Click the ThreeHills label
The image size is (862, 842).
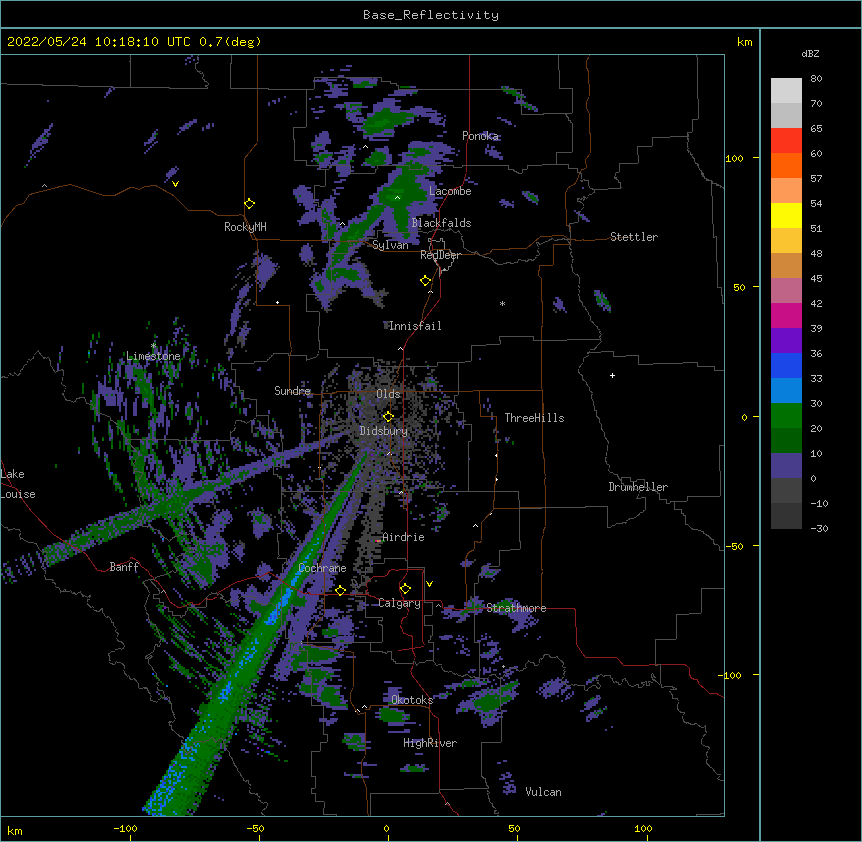coord(534,418)
